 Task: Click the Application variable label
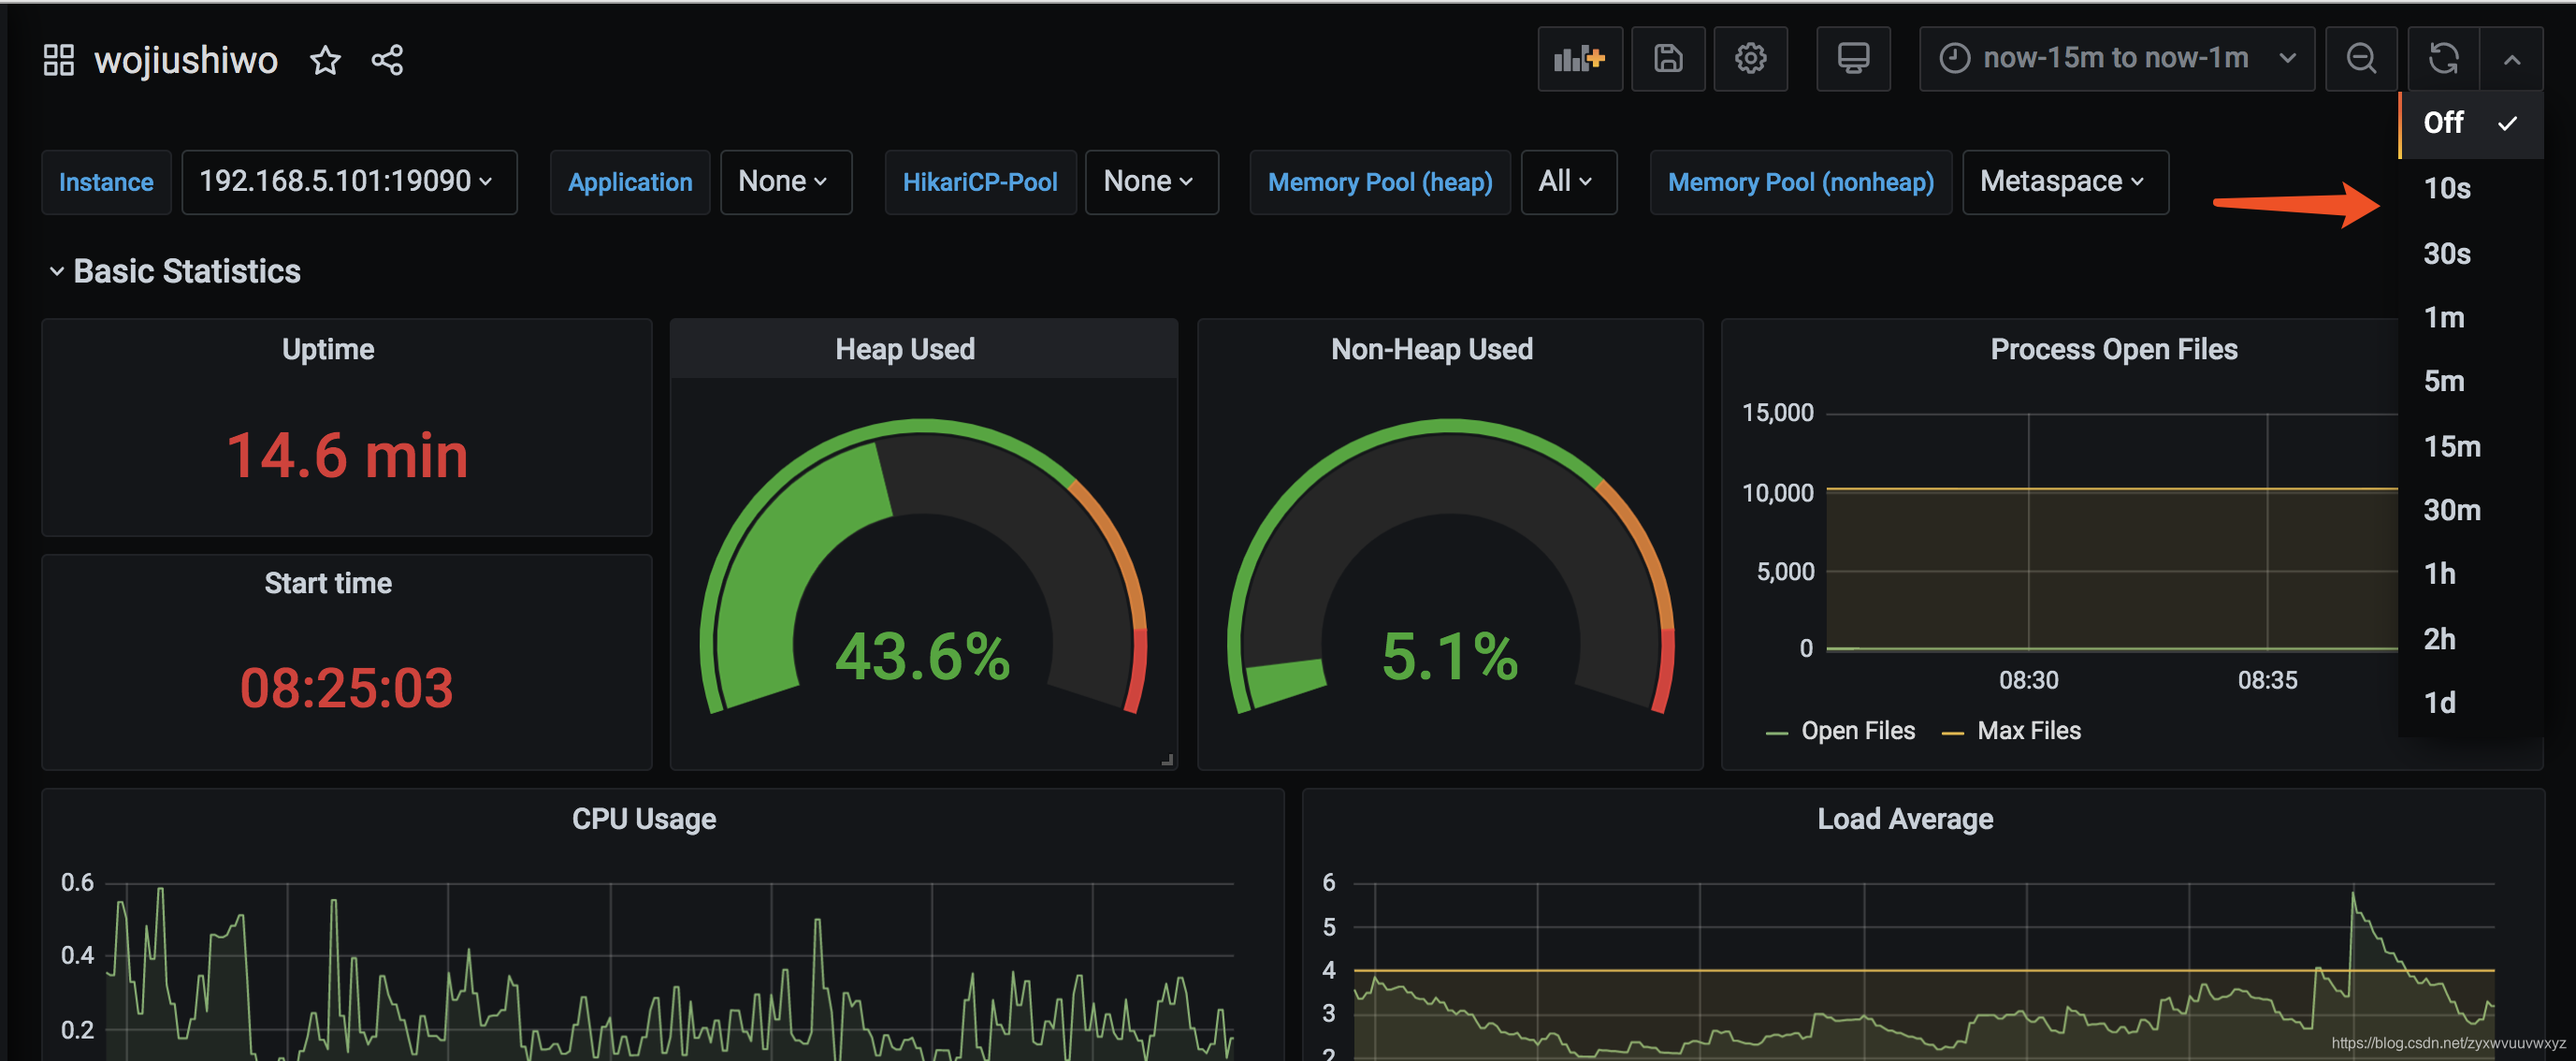click(630, 182)
